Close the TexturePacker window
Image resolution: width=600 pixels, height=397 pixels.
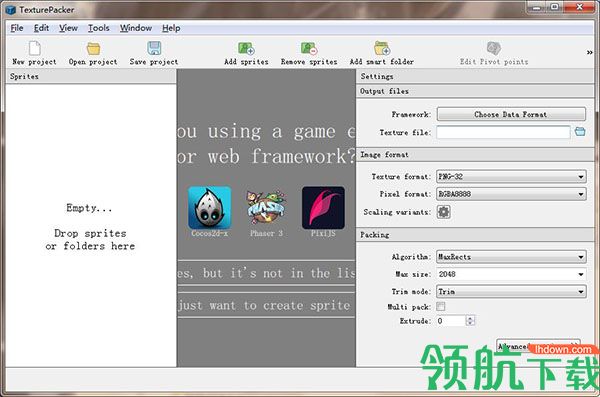point(579,8)
